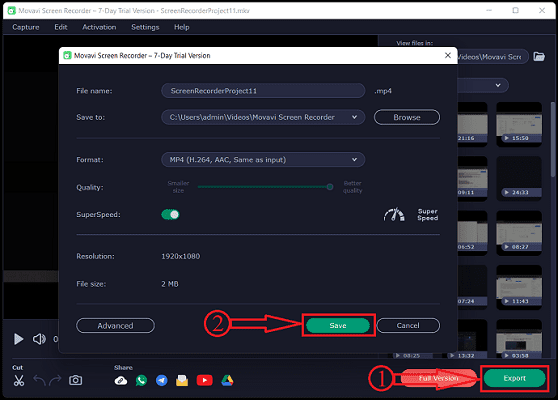Share to WhatsApp
Viewport: 558px width, 400px height.
click(141, 381)
